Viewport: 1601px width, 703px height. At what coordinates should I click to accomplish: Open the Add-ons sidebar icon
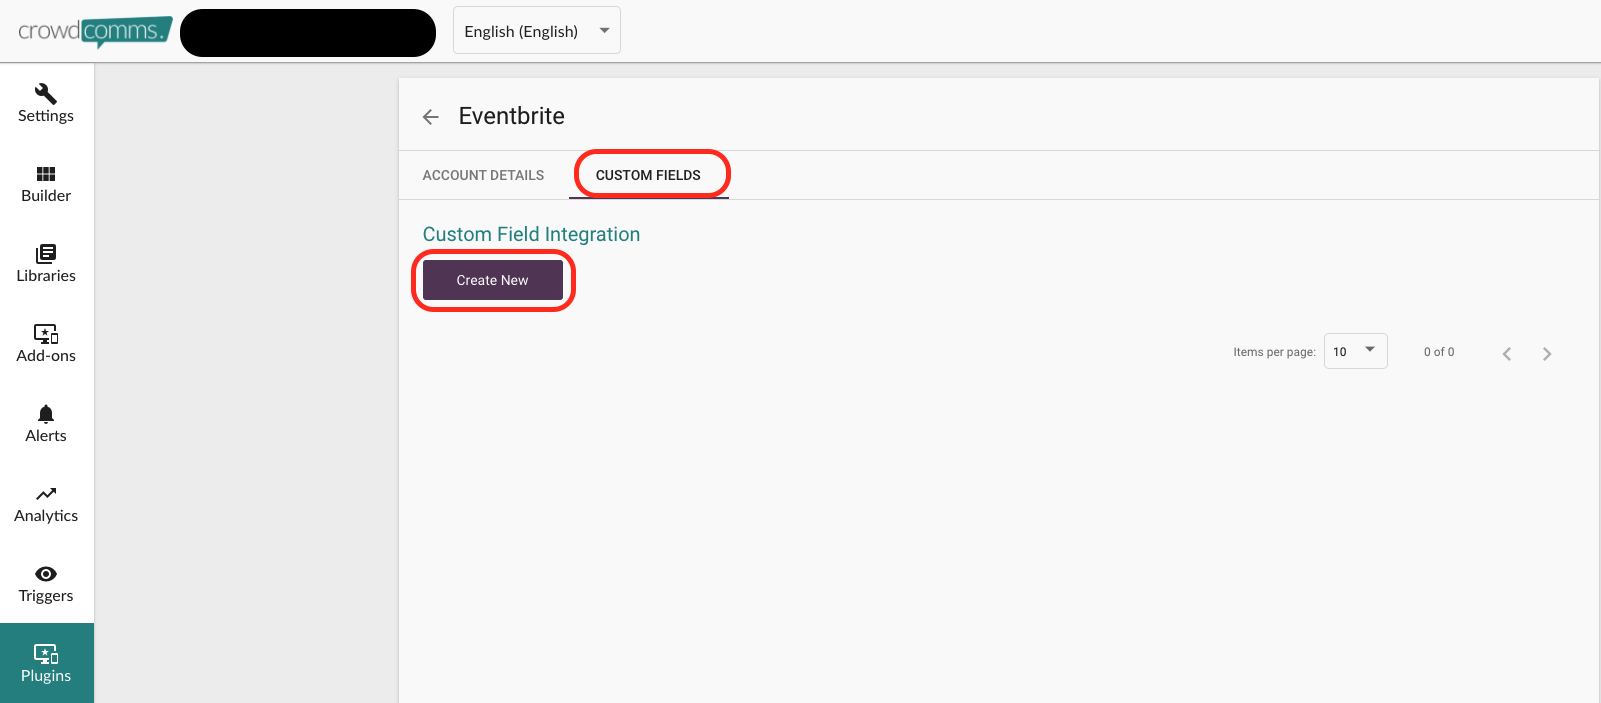(46, 333)
